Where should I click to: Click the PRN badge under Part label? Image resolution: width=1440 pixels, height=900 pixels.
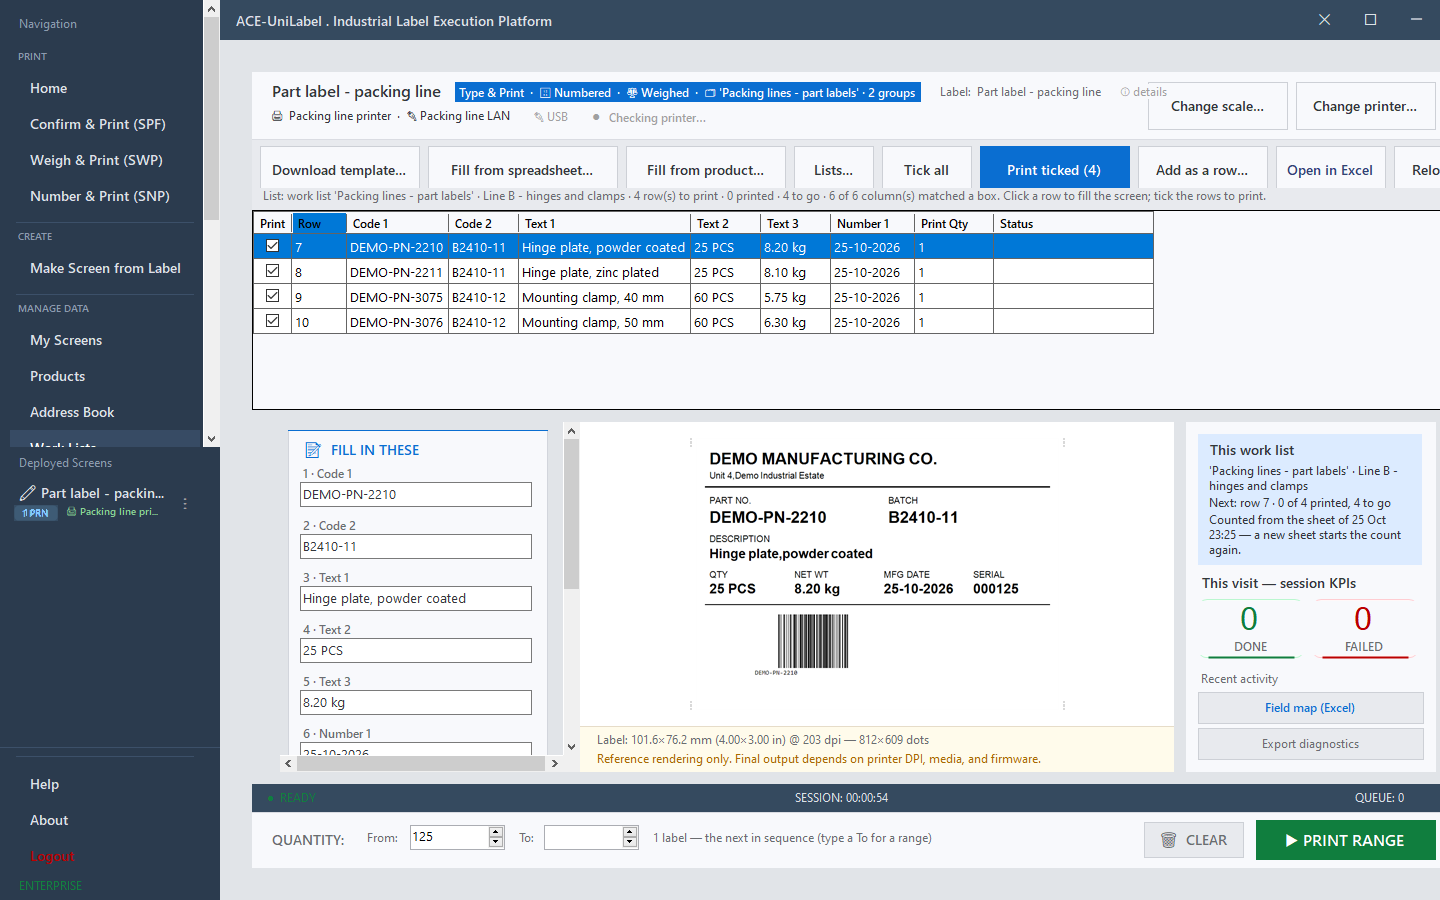click(x=35, y=512)
